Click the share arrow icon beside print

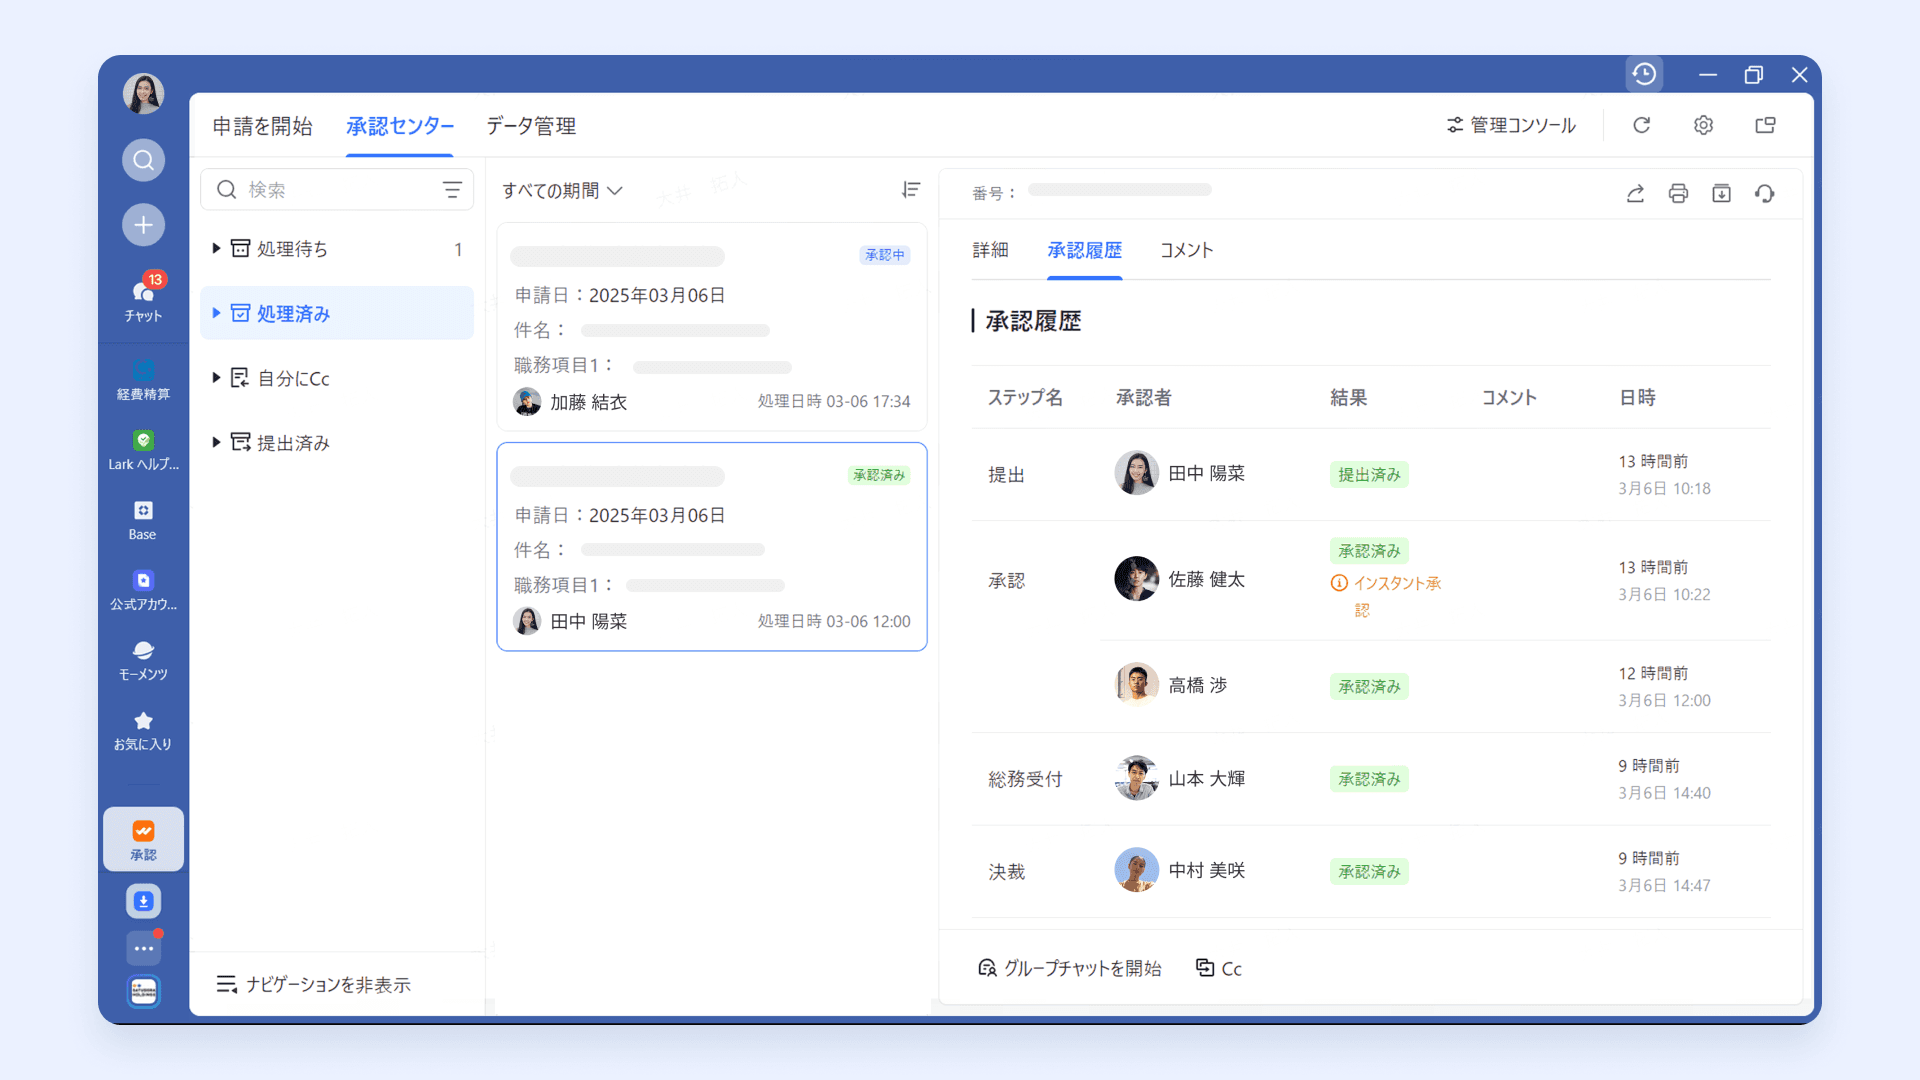(x=1635, y=194)
